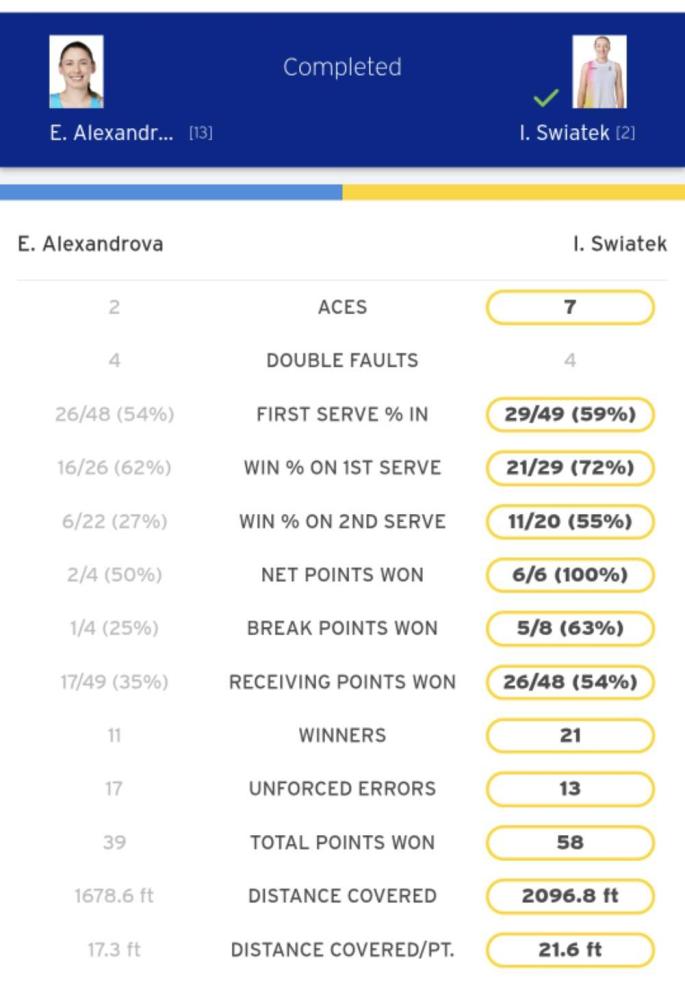Click the WINNERS stat row label
Screen dimensions: 685x1000
(x=342, y=735)
